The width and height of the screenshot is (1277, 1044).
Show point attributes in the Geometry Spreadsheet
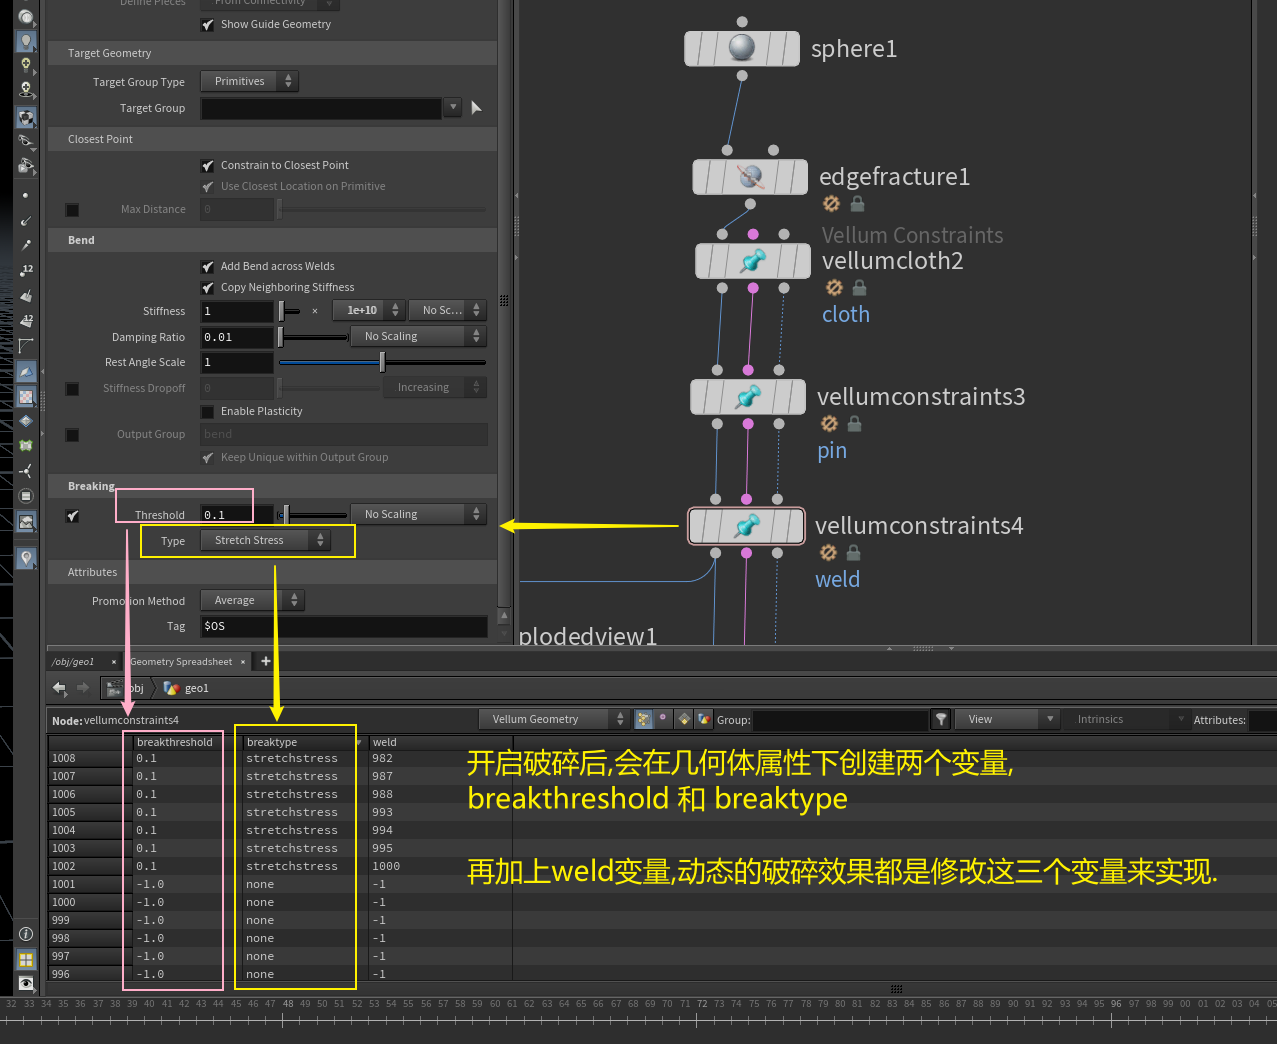pyautogui.click(x=644, y=719)
